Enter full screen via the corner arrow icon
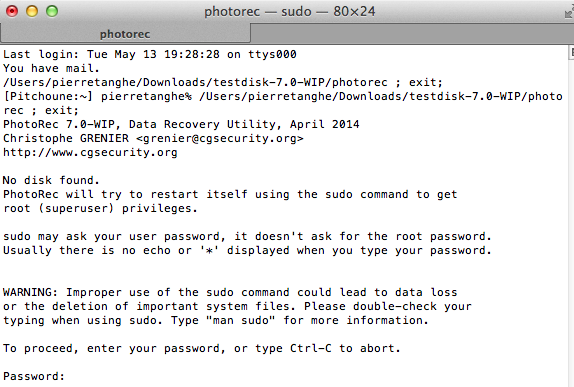This screenshot has height=387, width=574. coord(569,12)
